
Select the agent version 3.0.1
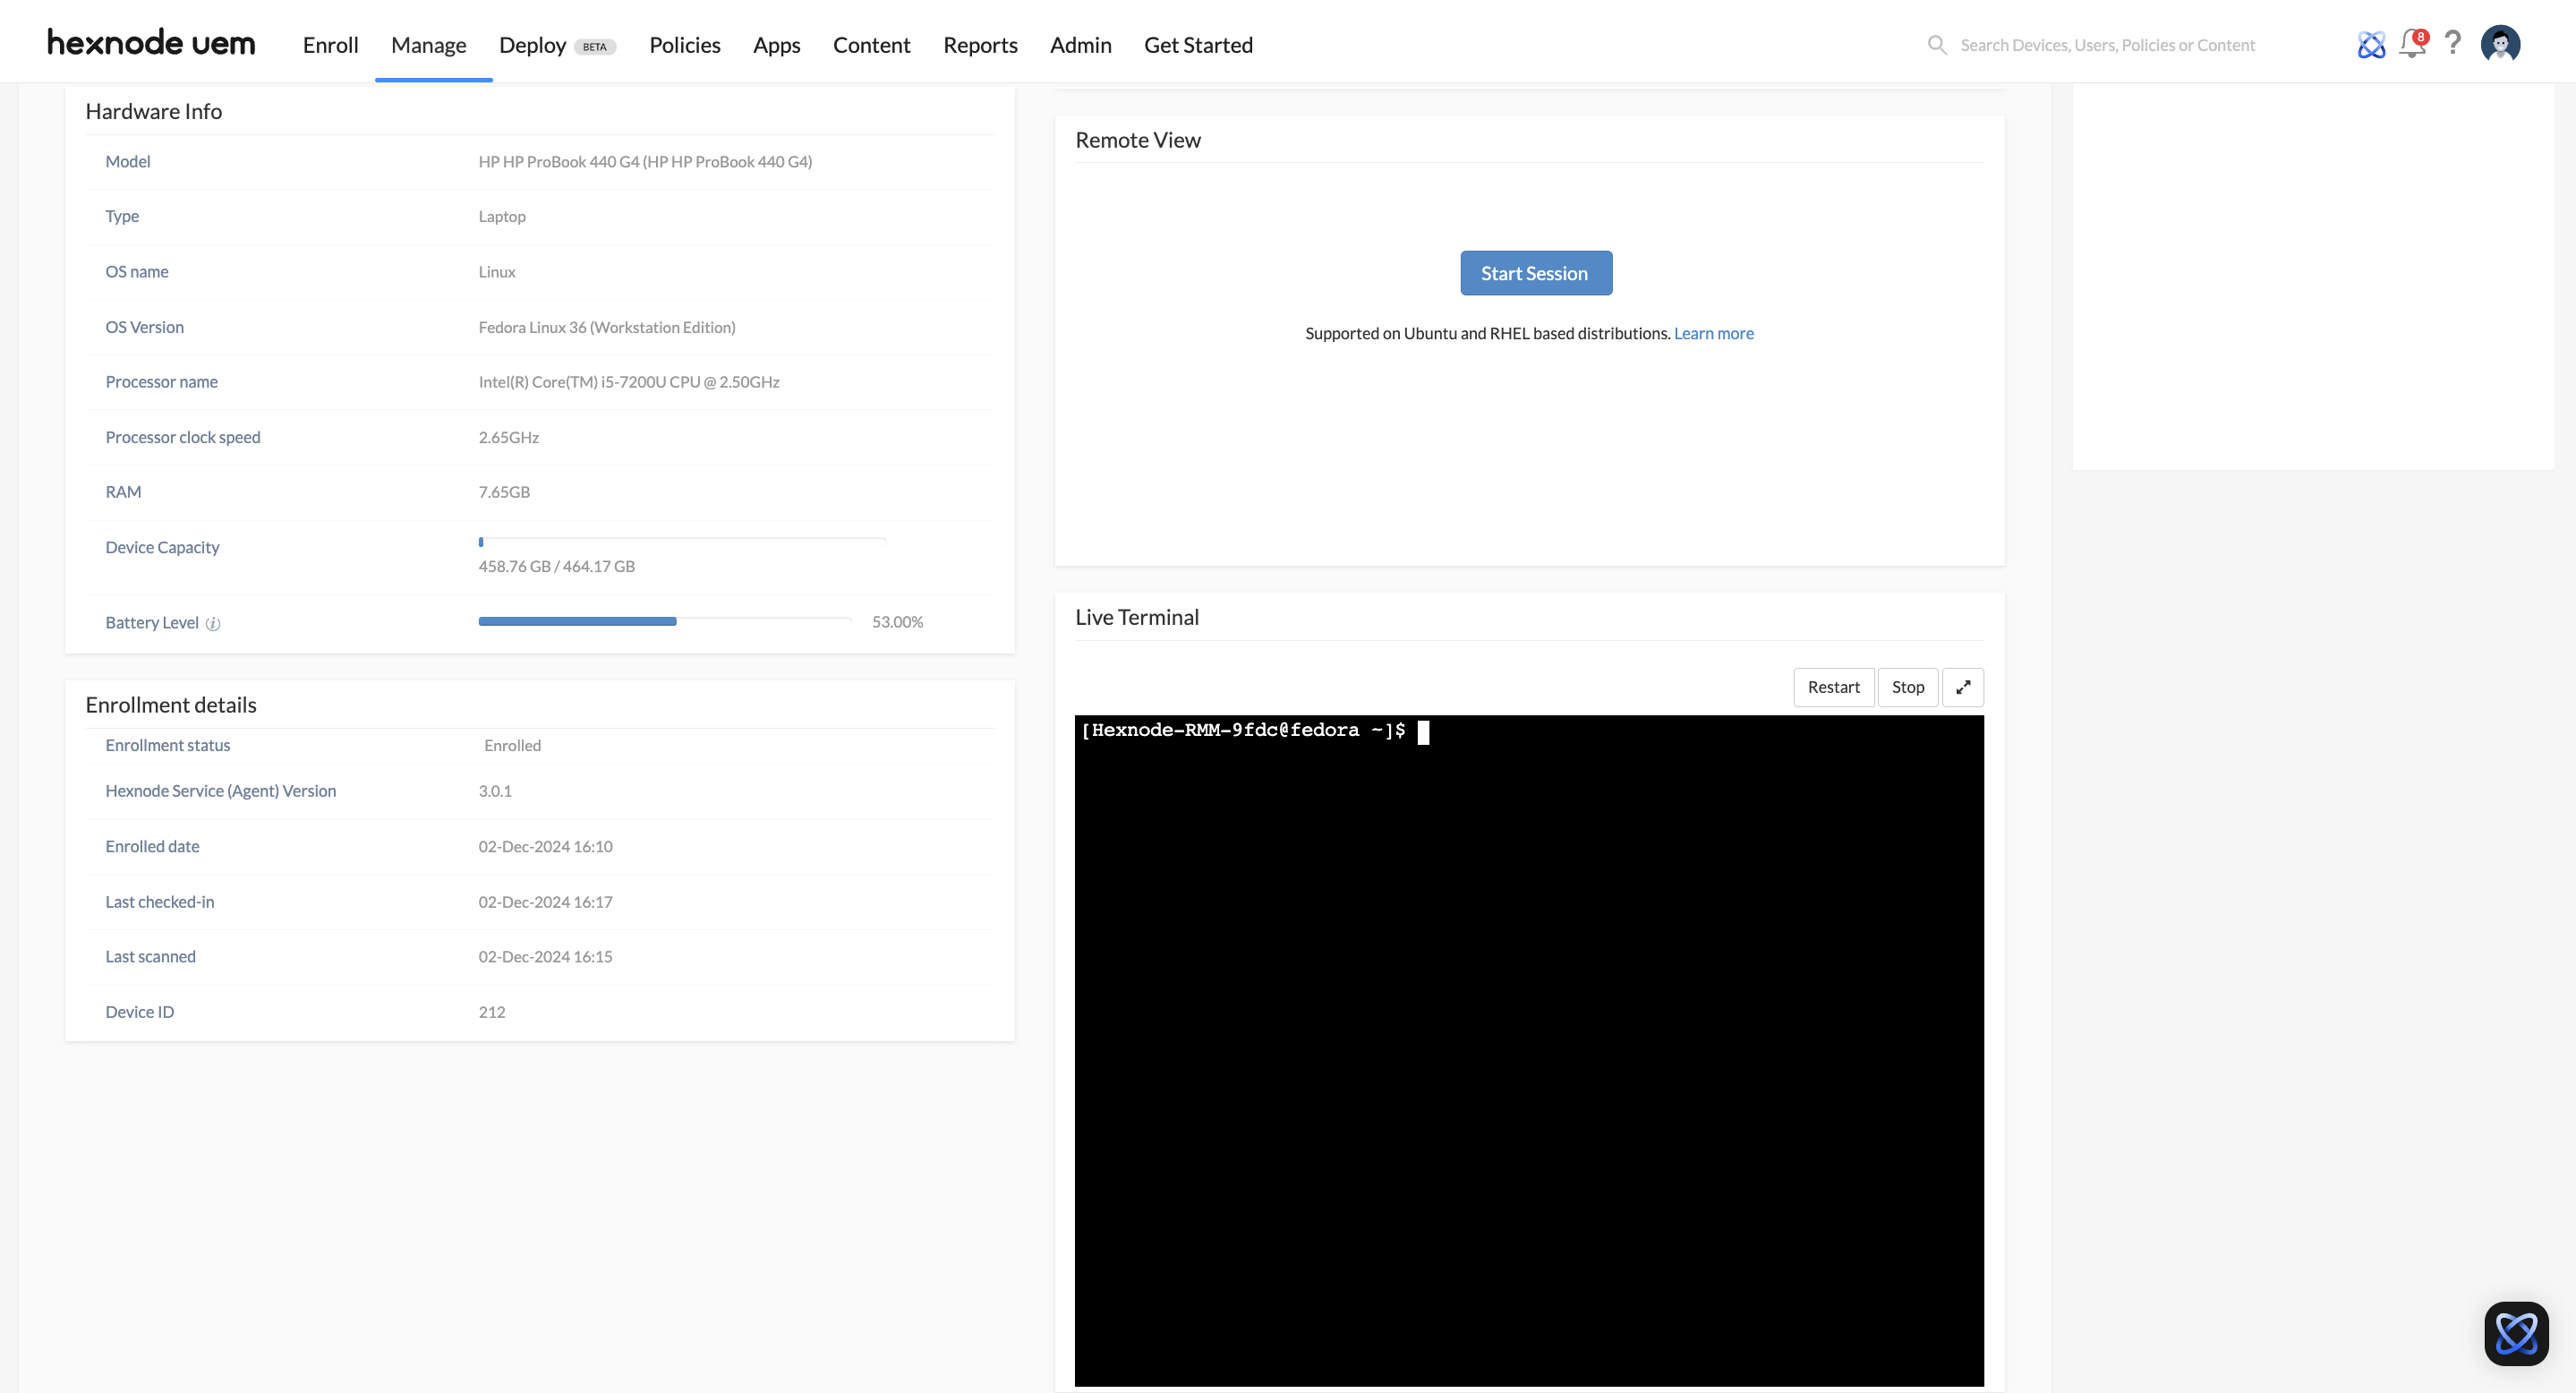495,791
